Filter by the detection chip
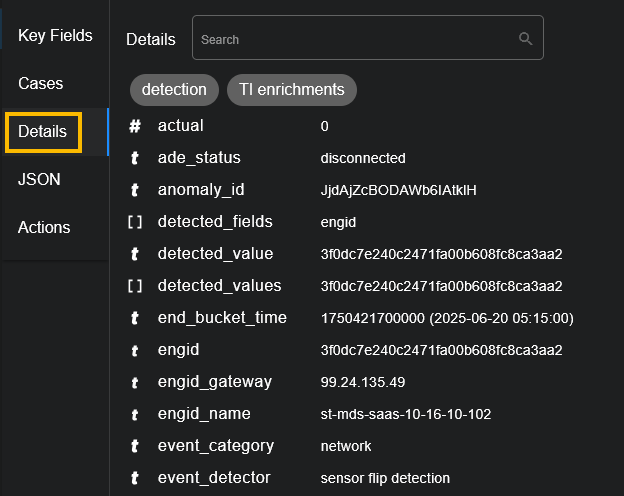This screenshot has height=496, width=624. [174, 89]
